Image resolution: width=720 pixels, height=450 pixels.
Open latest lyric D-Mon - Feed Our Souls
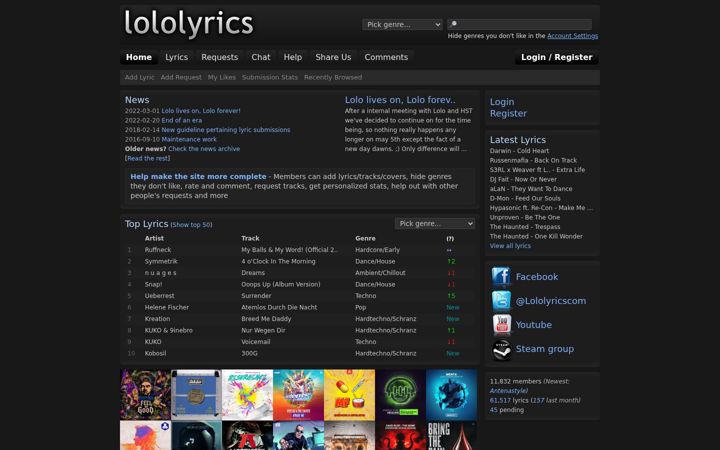[525, 198]
